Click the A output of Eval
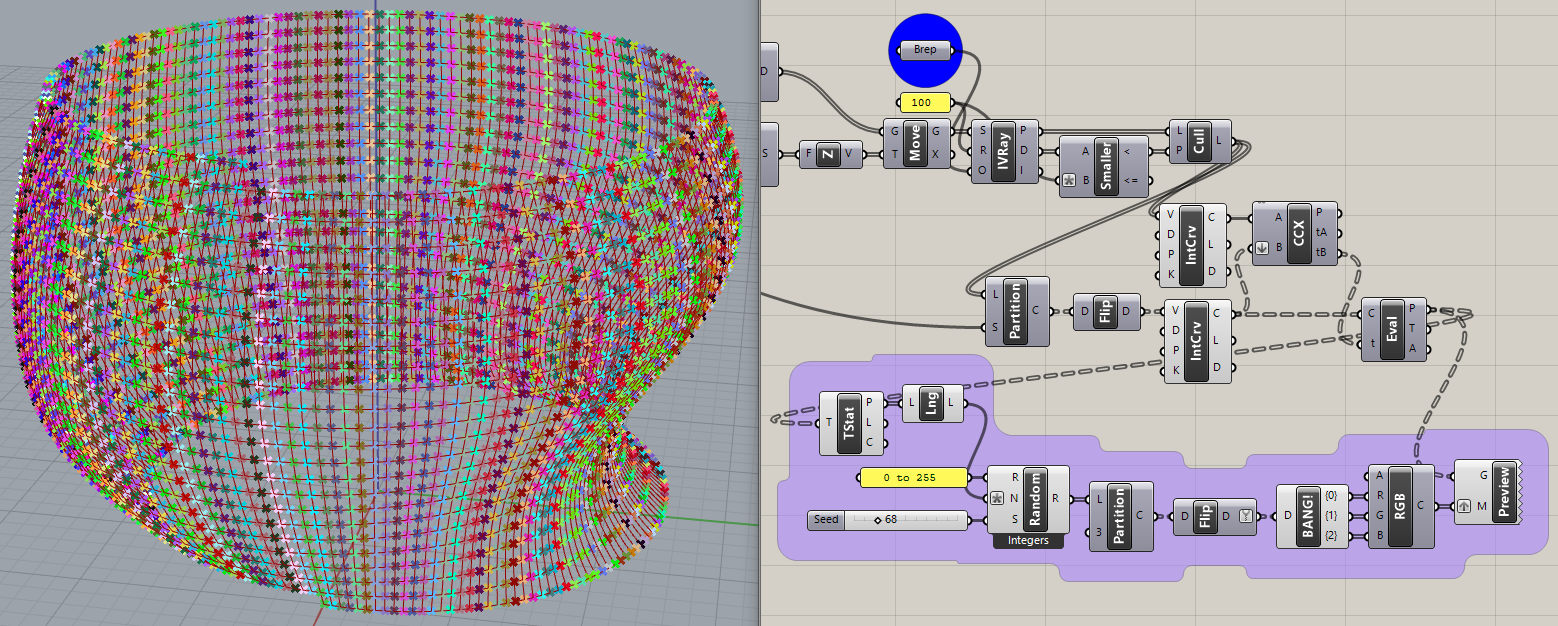 (1412, 348)
